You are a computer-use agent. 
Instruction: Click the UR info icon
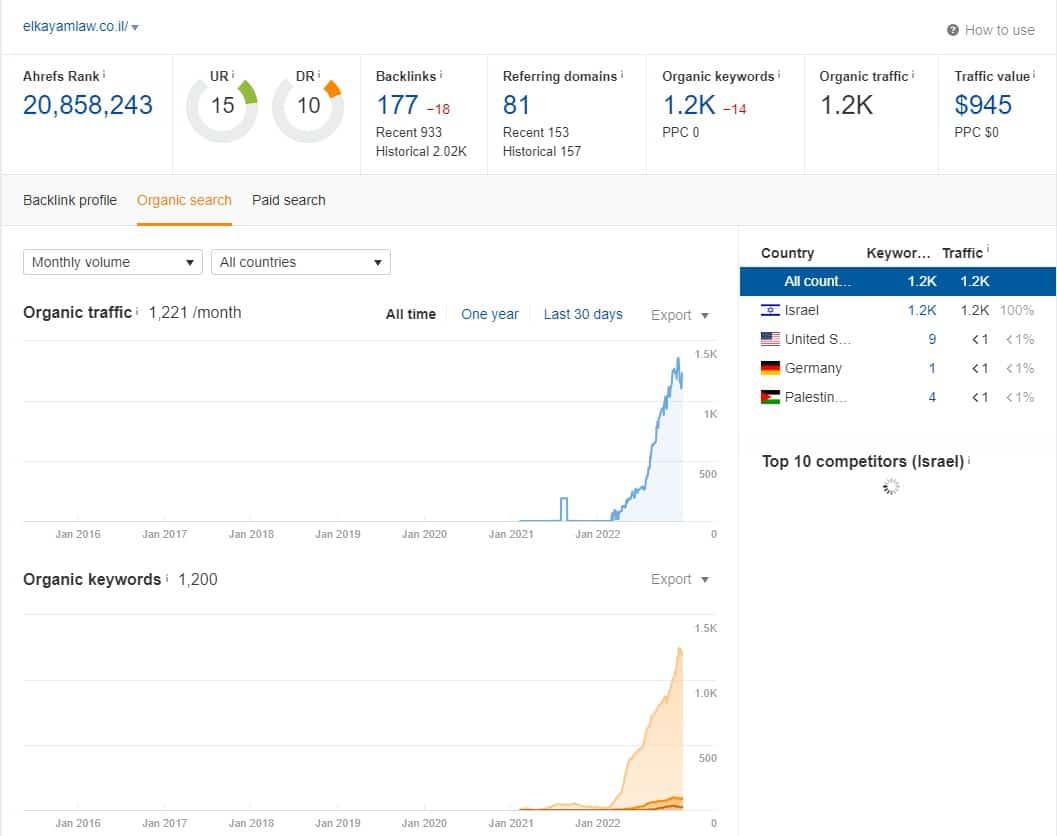[x=233, y=74]
